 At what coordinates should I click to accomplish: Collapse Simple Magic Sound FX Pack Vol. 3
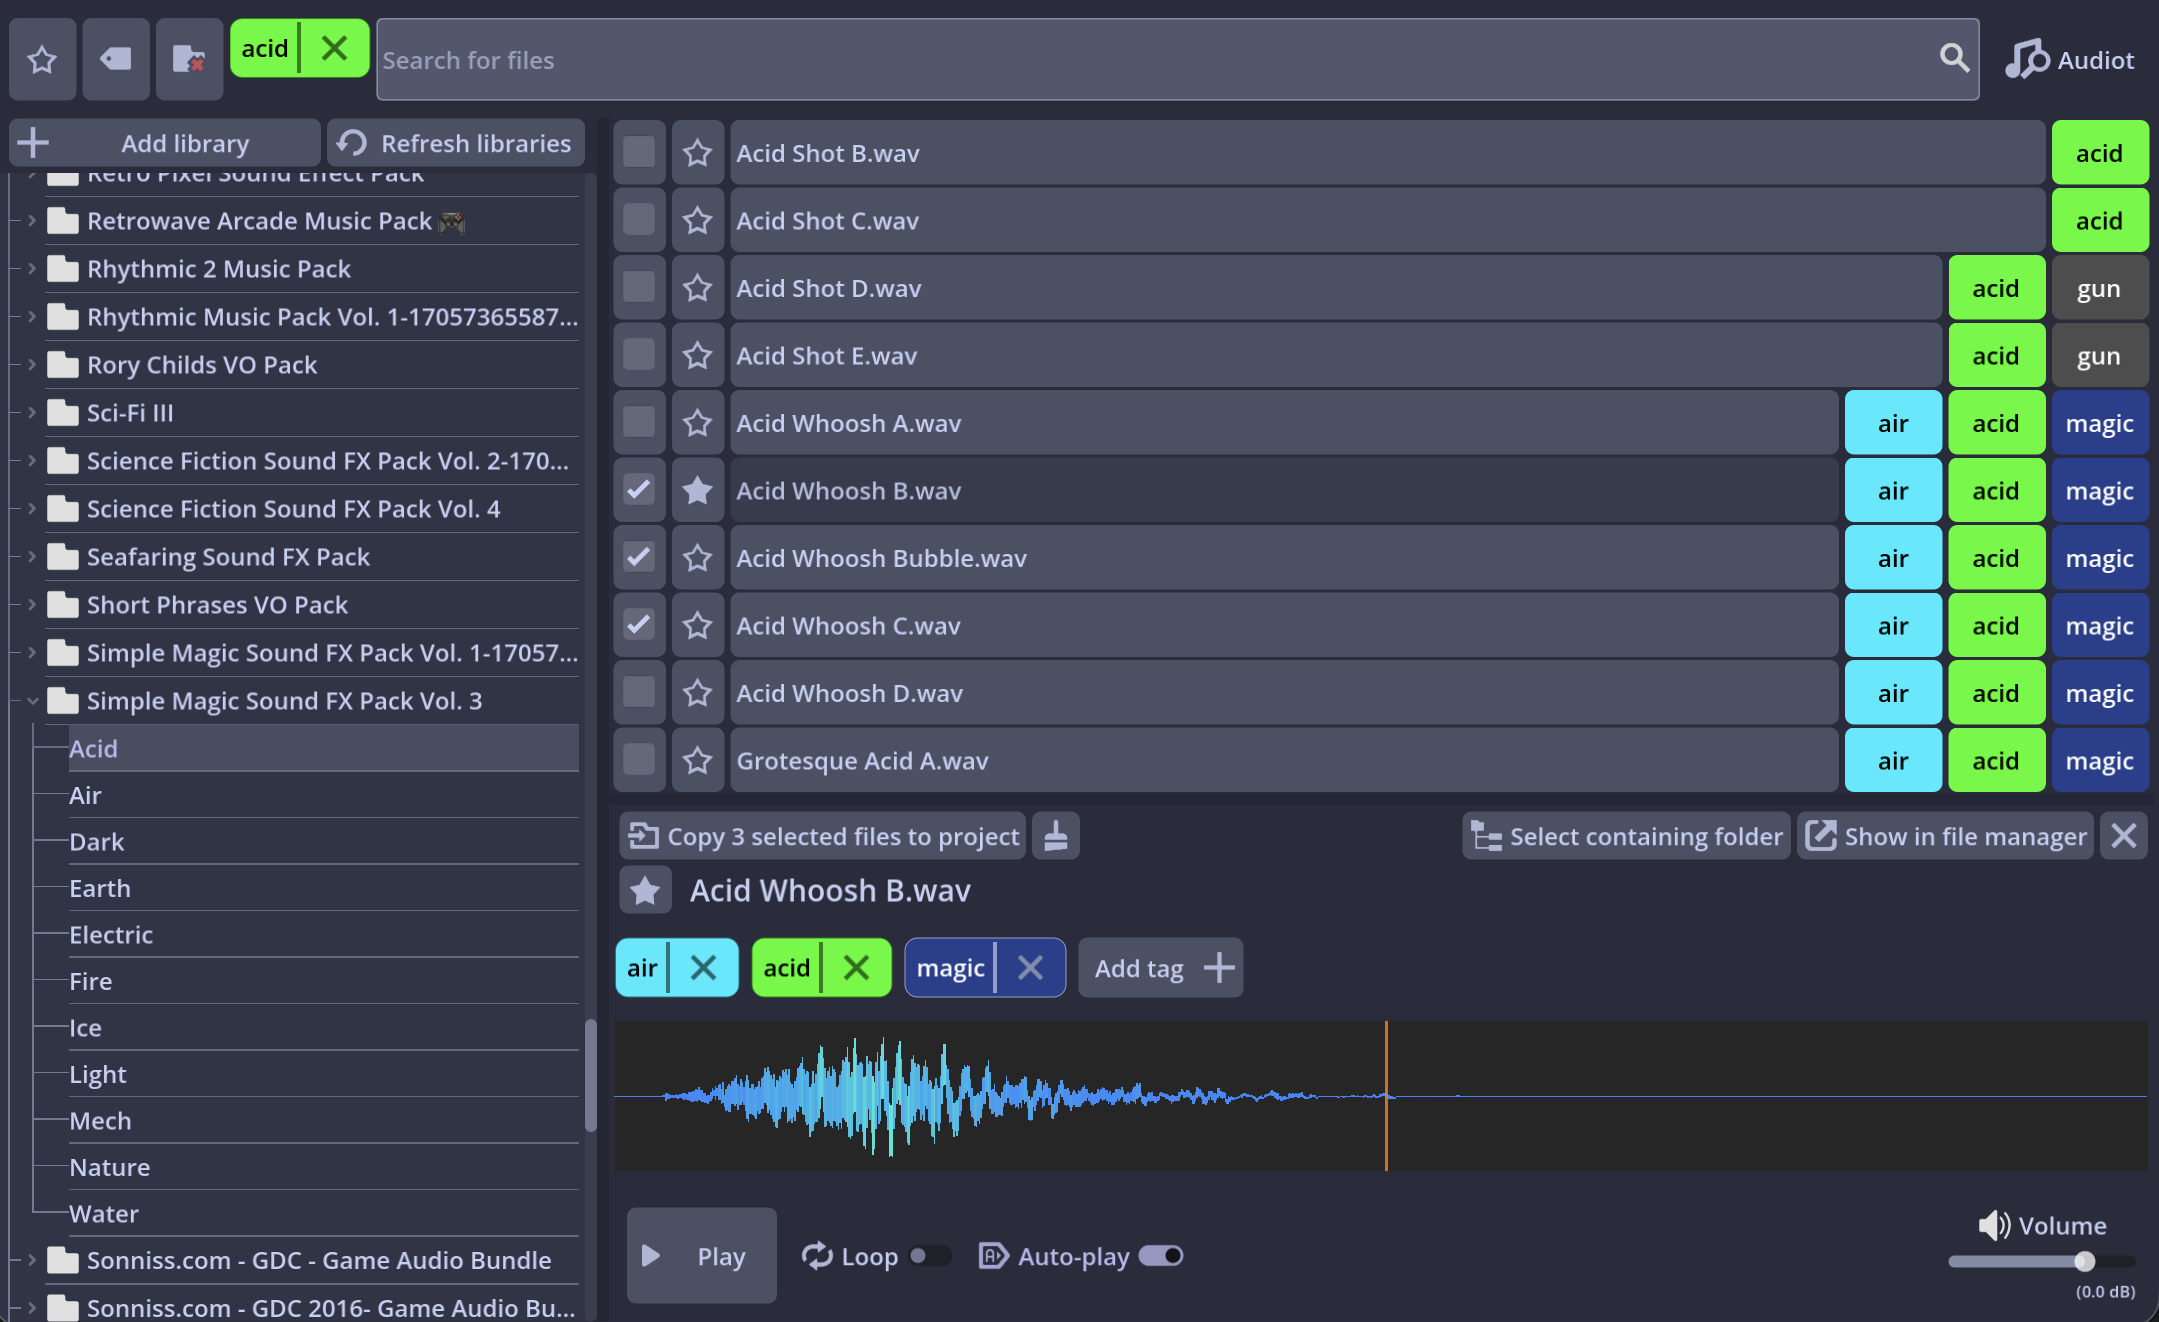tap(32, 701)
